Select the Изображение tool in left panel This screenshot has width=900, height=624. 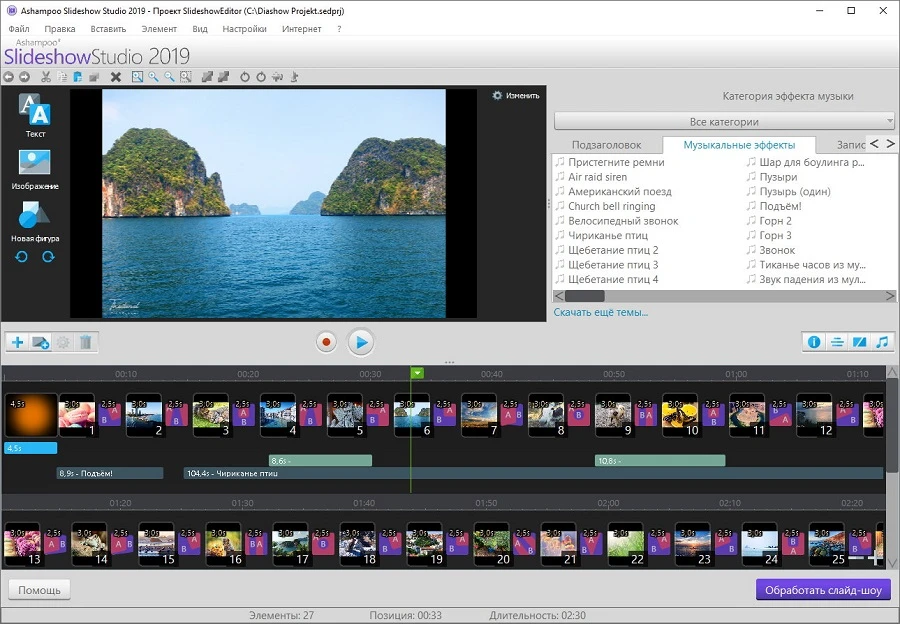(35, 166)
